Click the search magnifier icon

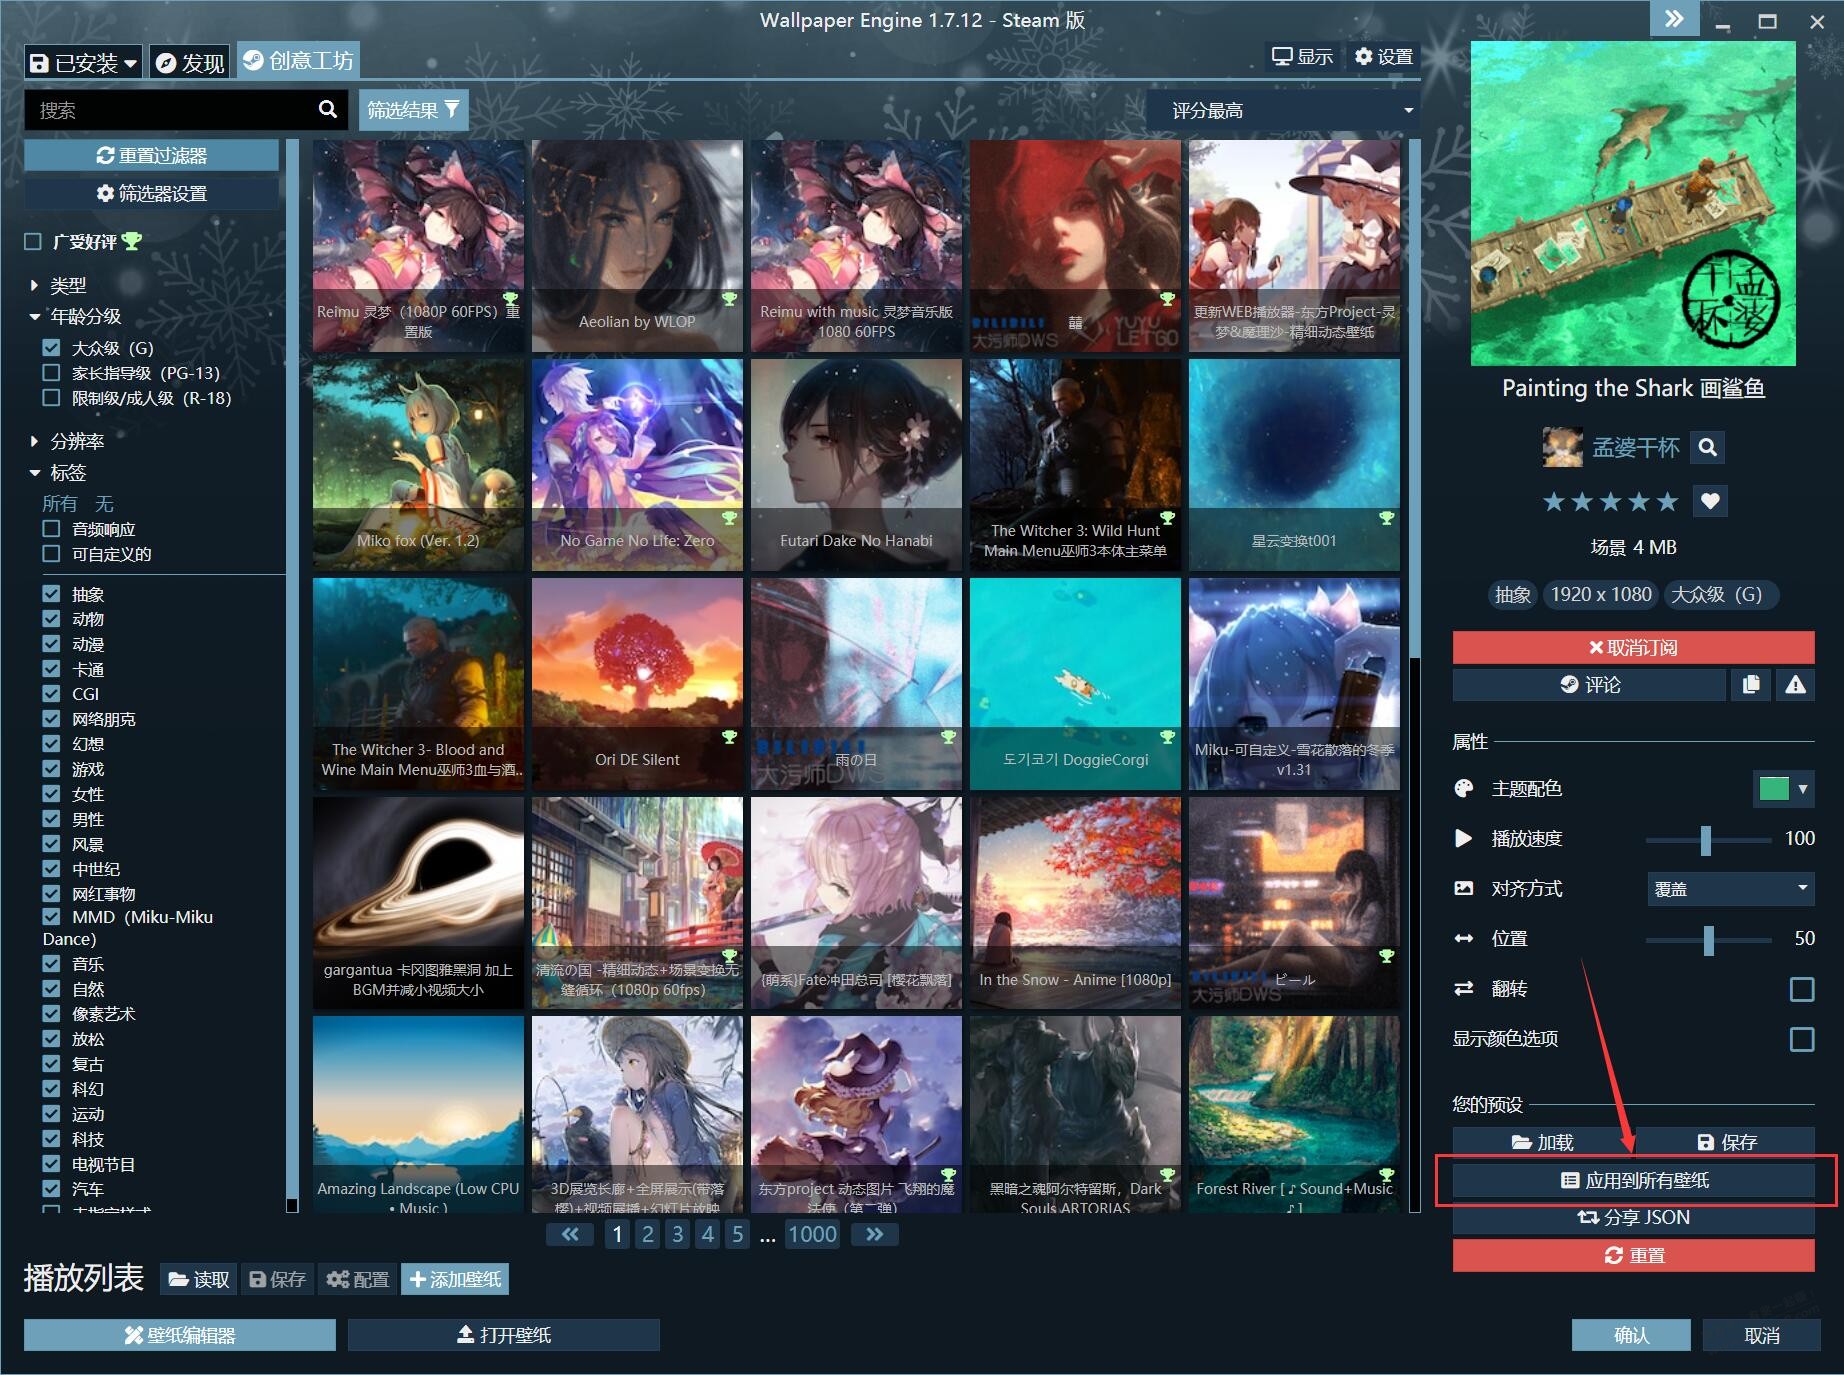[x=327, y=109]
